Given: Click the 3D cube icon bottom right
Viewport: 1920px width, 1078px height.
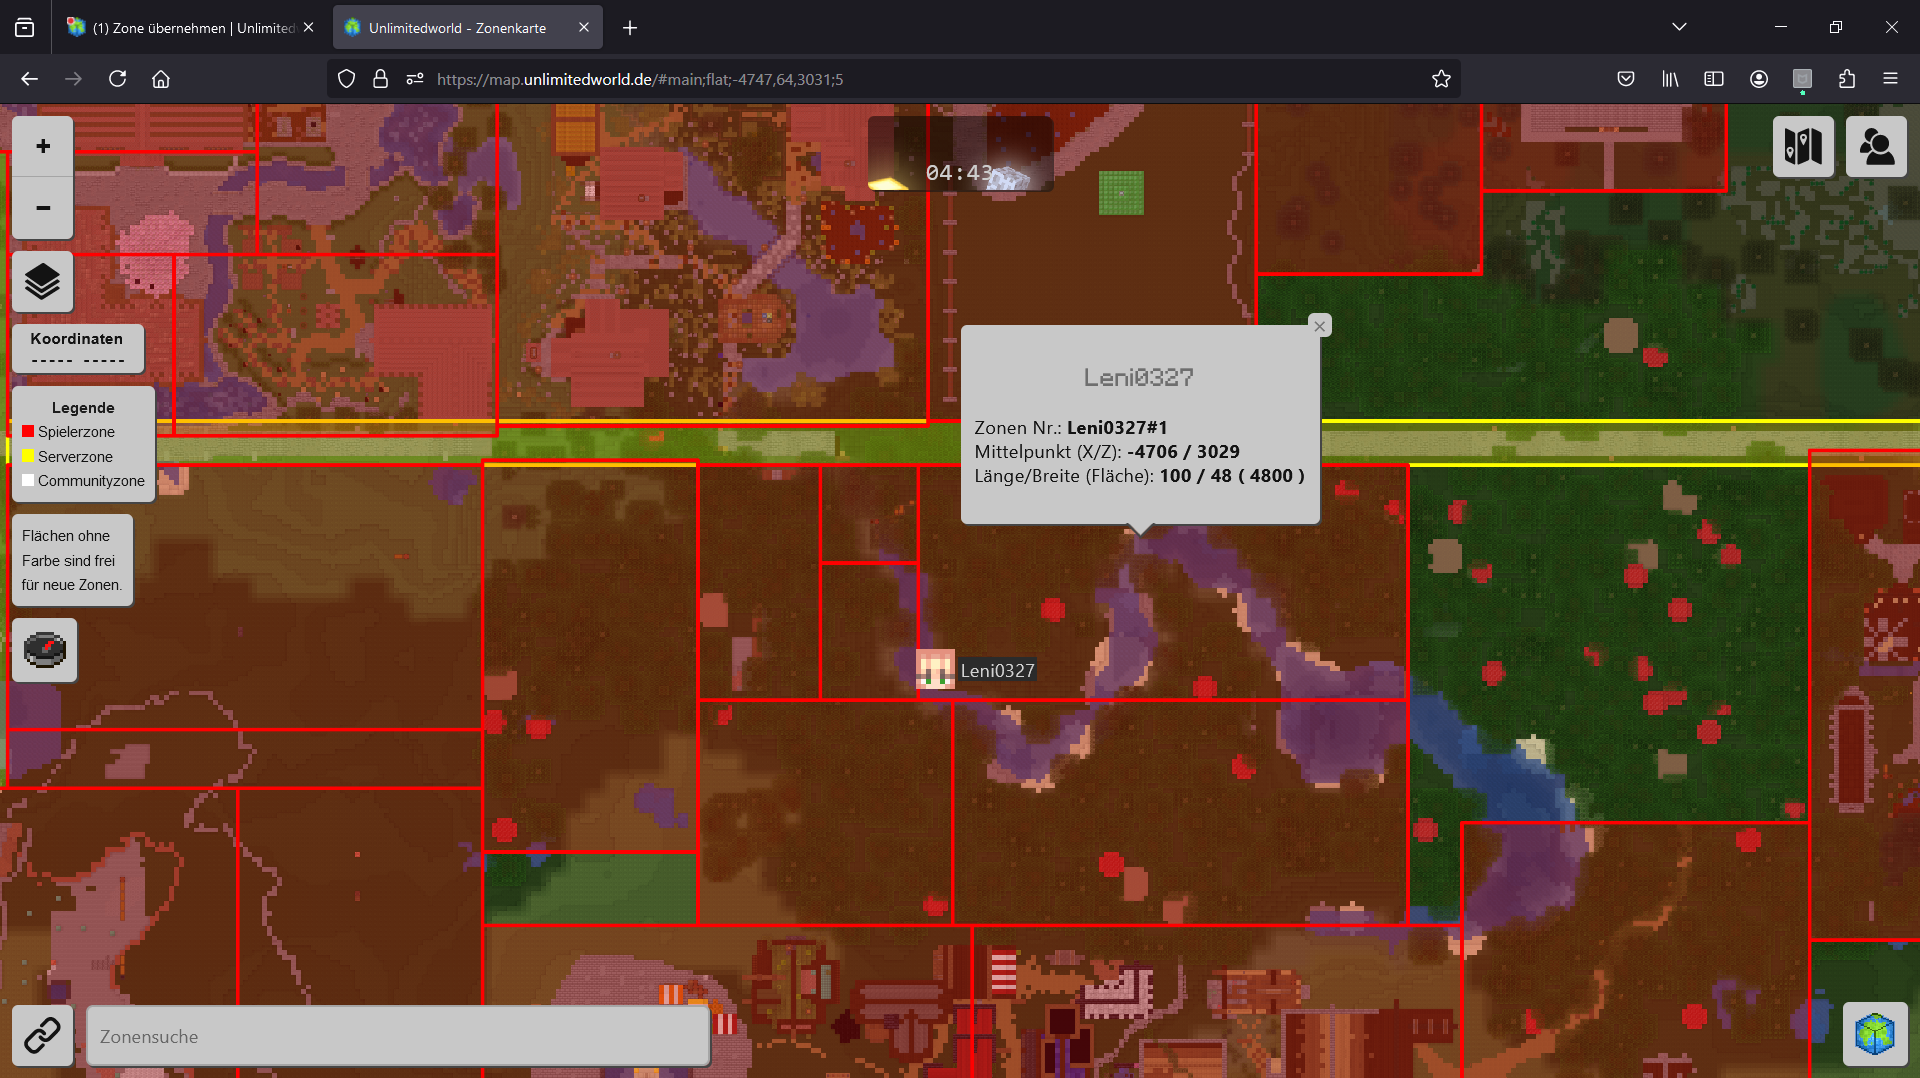Looking at the screenshot, I should point(1875,1034).
